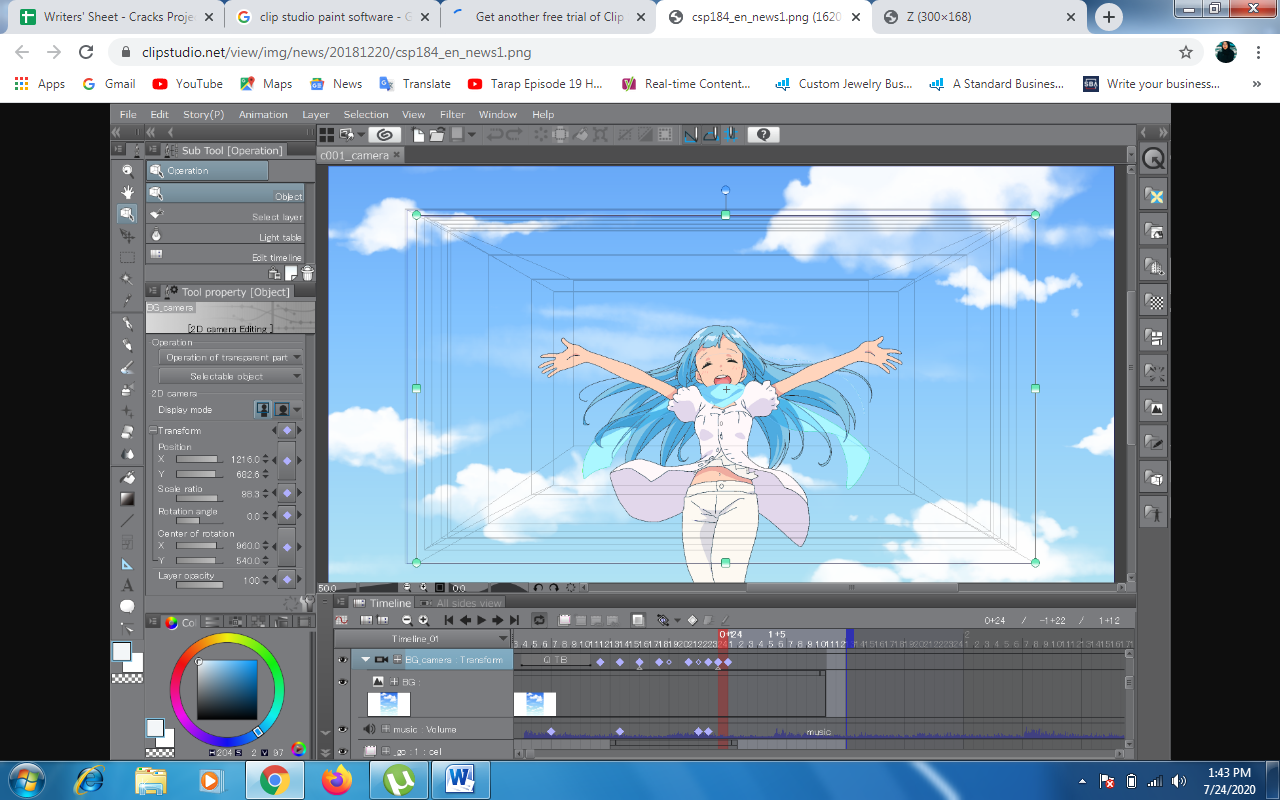Screen dimensions: 1280x800
Task: Click the Operation sub tool group button
Action: pyautogui.click(x=208, y=171)
